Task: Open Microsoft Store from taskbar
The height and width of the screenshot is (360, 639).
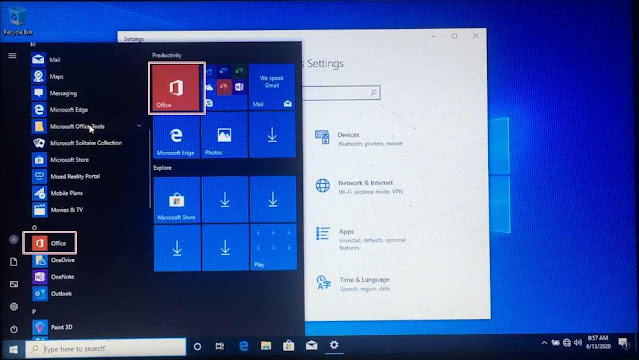Action: click(x=289, y=346)
